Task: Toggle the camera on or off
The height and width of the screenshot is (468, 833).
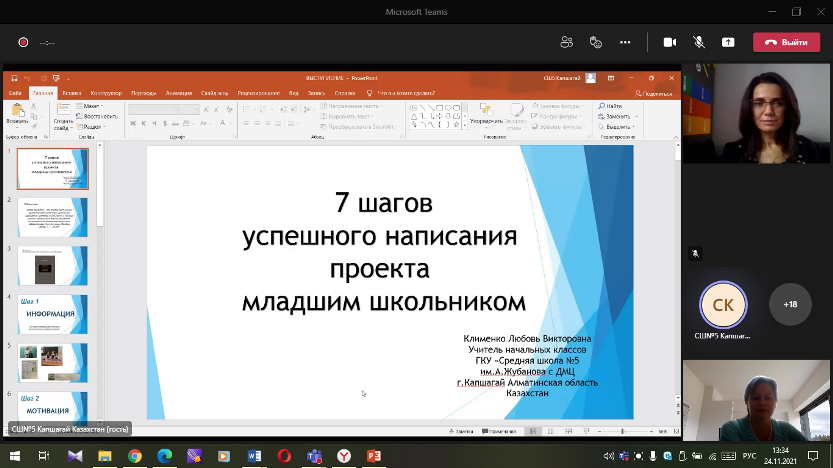Action: click(670, 42)
